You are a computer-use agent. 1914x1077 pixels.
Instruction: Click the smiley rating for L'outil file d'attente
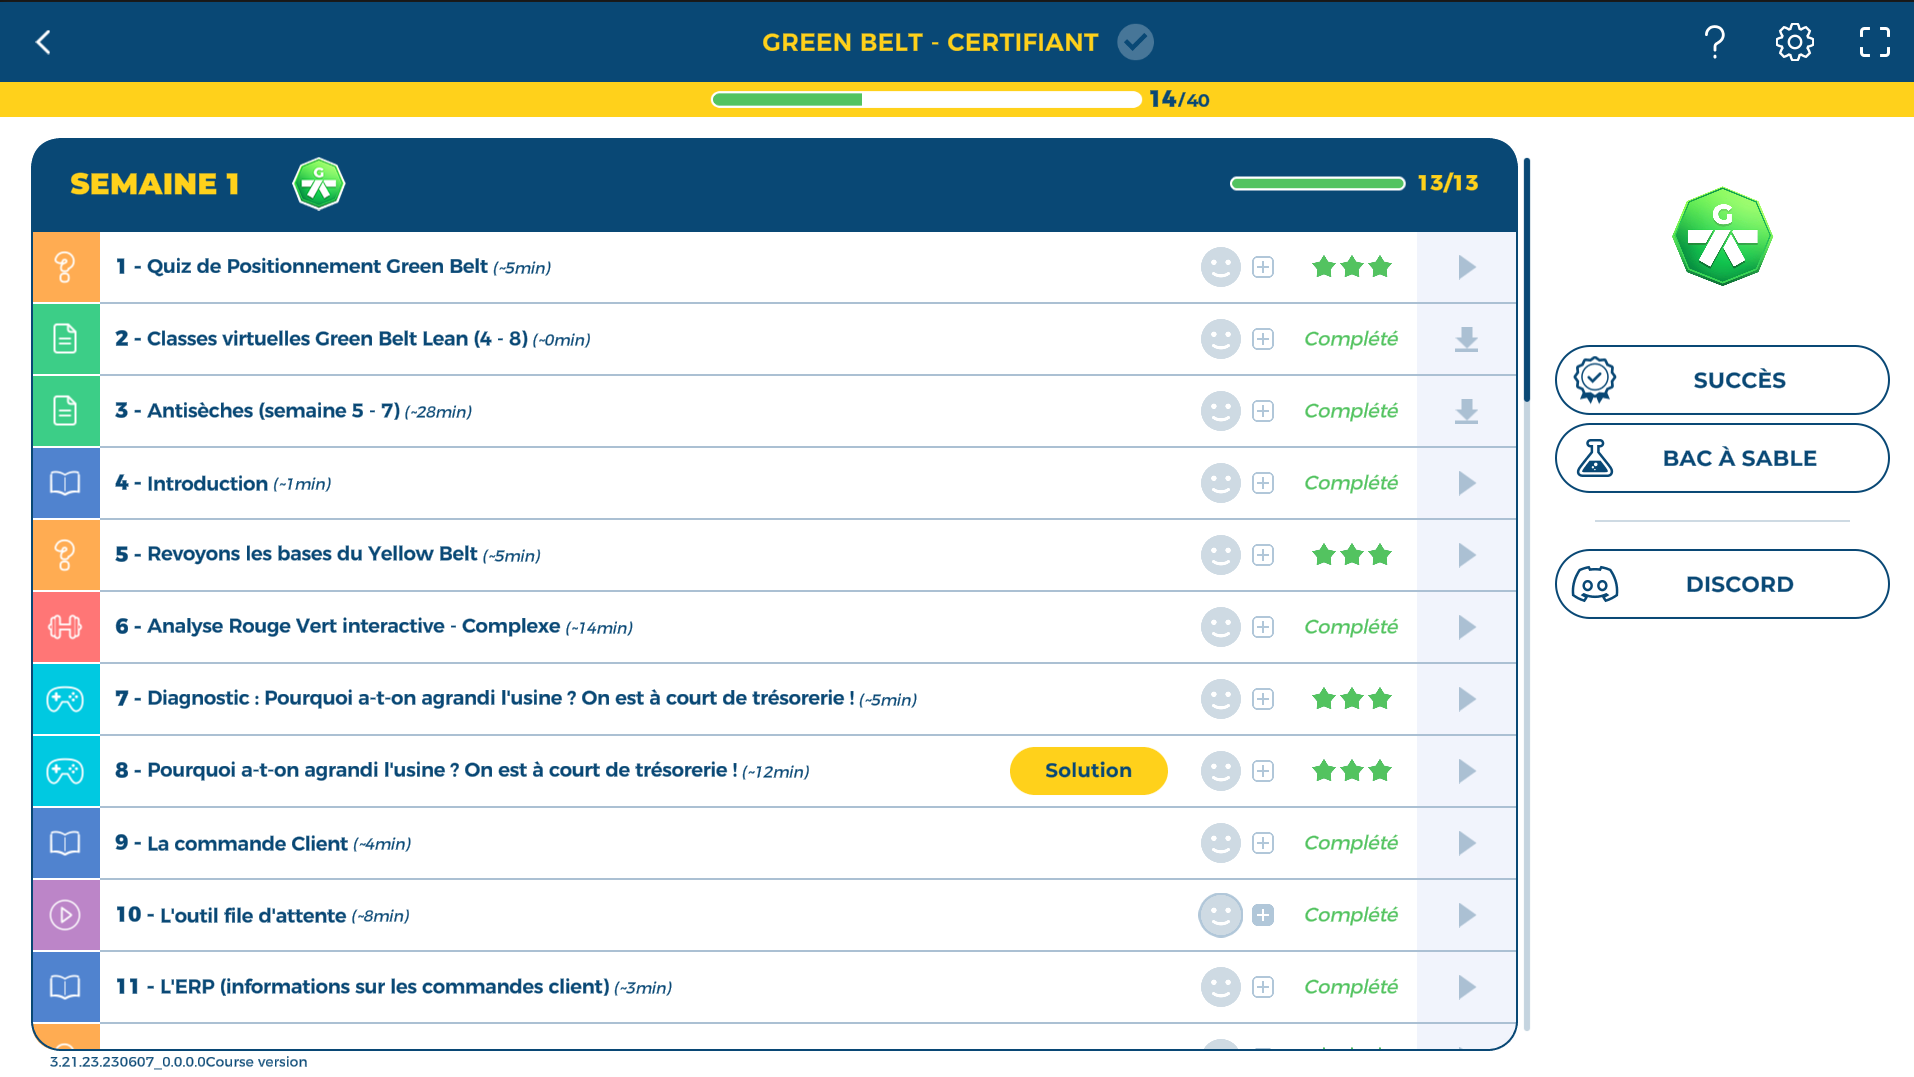1220,915
